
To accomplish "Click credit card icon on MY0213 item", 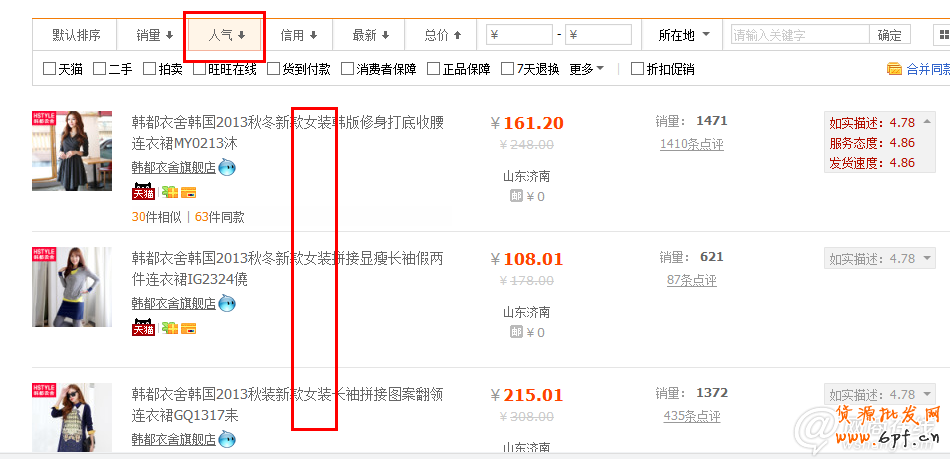I will click(188, 193).
